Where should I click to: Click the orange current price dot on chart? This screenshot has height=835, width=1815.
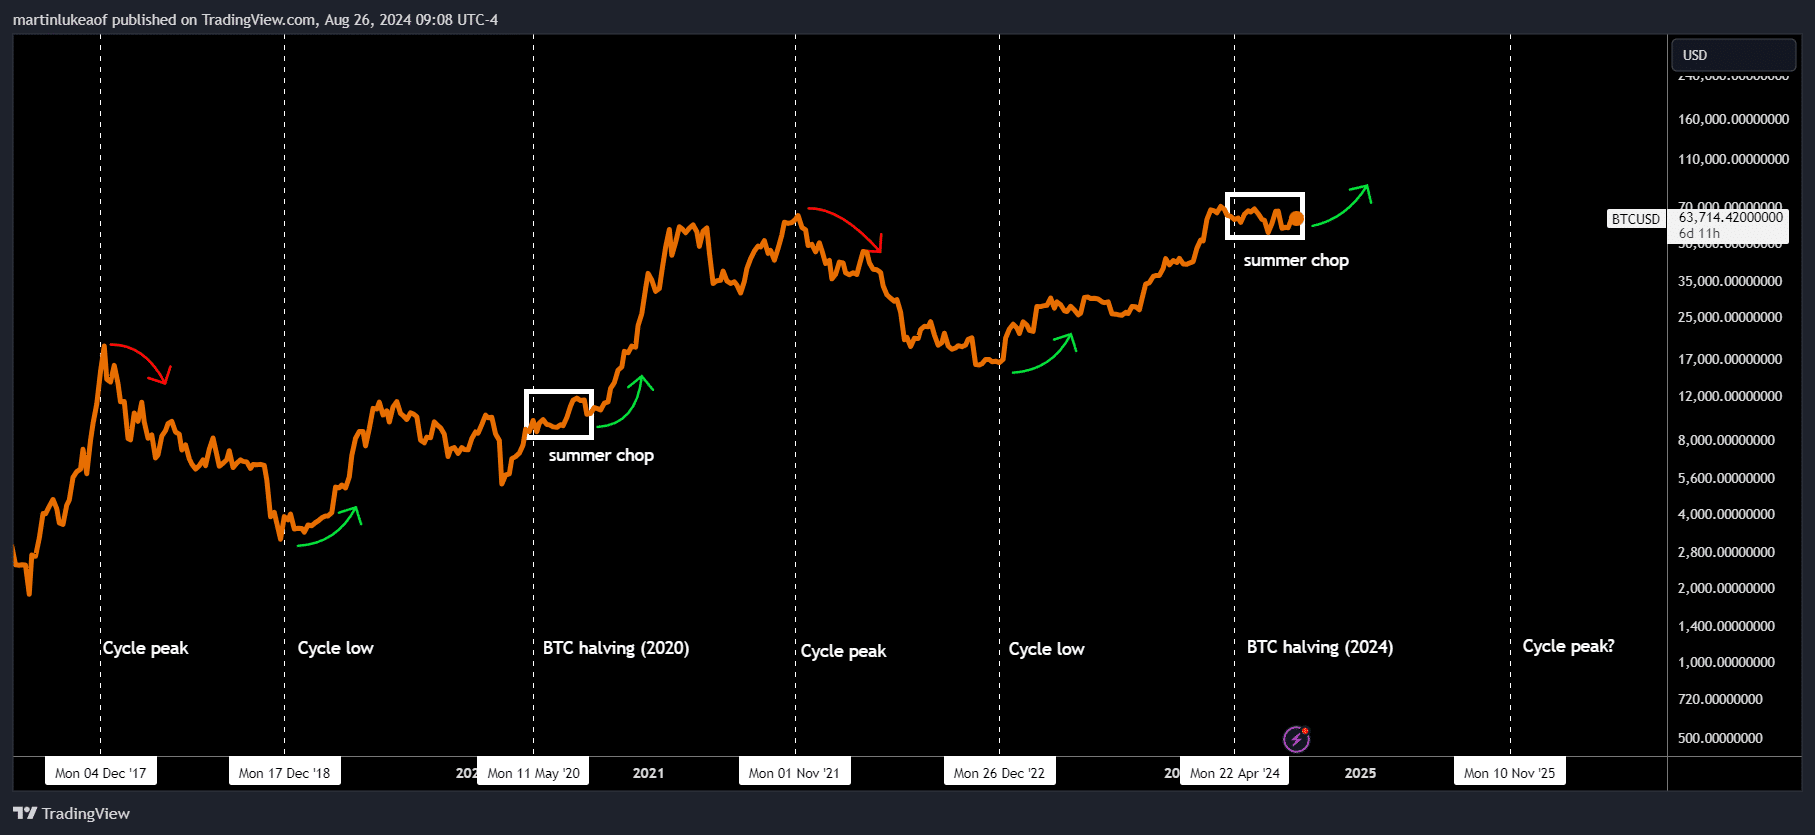pos(1296,218)
